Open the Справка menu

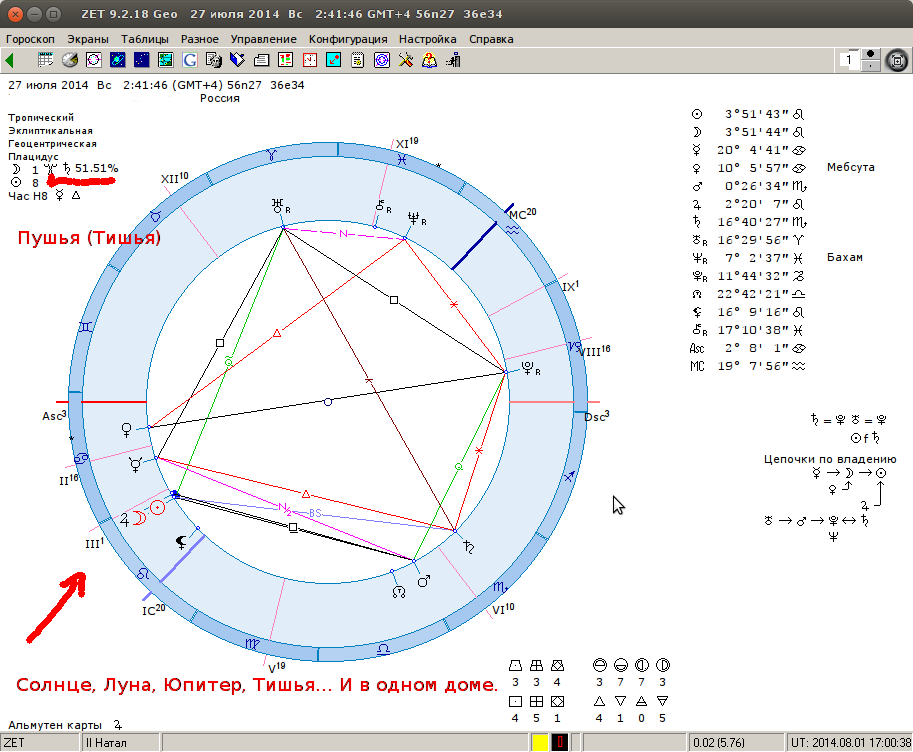coord(490,39)
